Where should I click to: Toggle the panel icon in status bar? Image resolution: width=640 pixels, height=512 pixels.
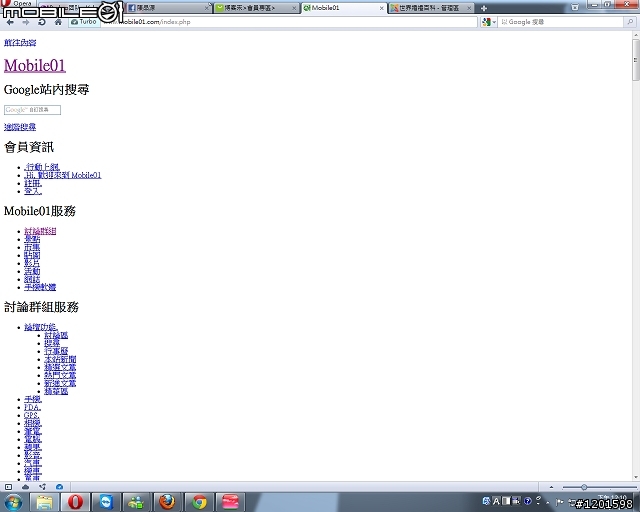click(8, 487)
